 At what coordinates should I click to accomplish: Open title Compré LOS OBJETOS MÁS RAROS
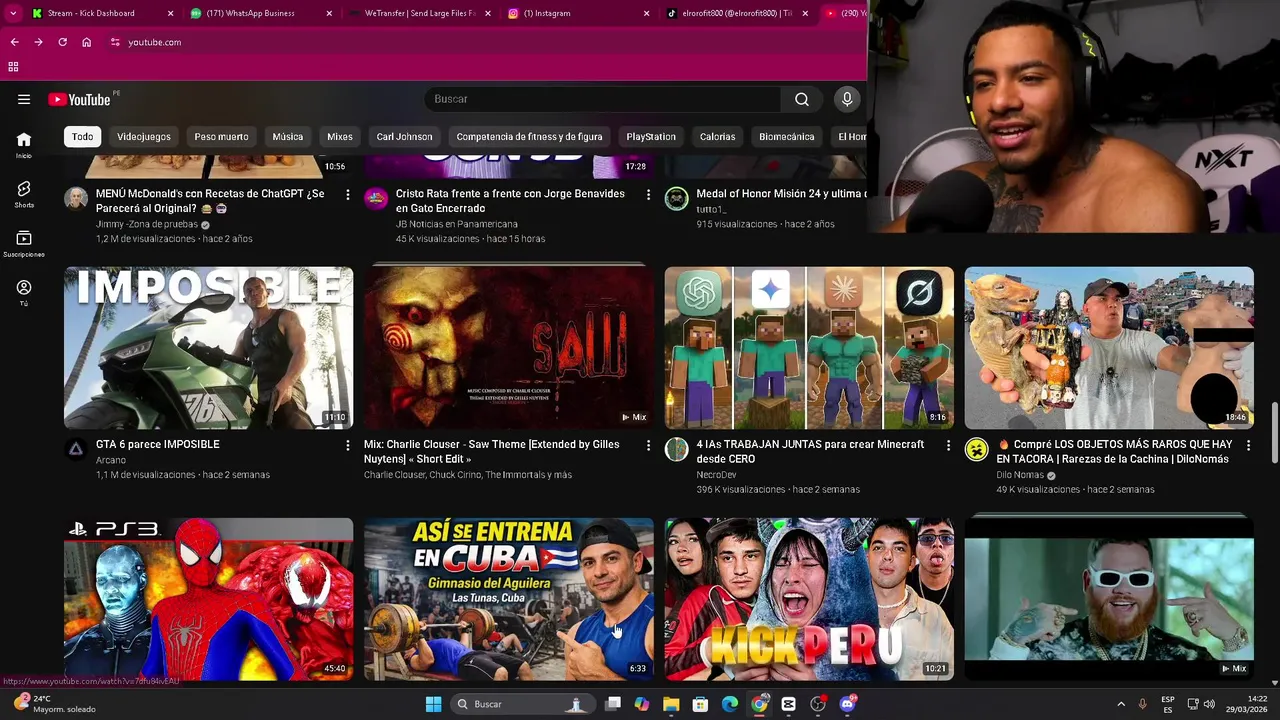(1114, 452)
